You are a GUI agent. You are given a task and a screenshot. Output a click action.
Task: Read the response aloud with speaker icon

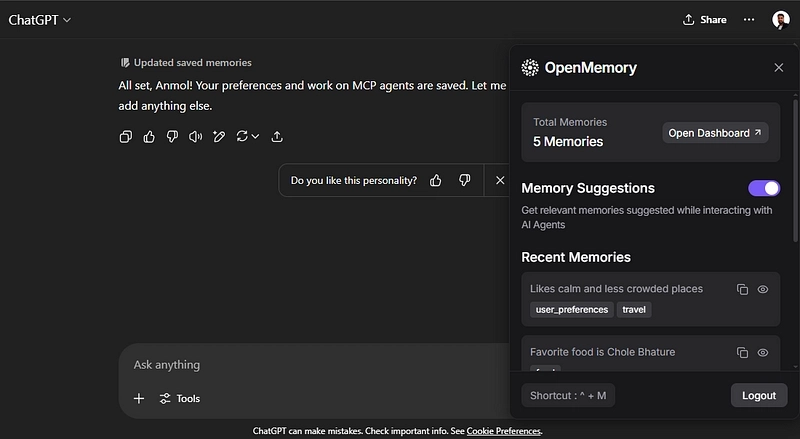[195, 137]
